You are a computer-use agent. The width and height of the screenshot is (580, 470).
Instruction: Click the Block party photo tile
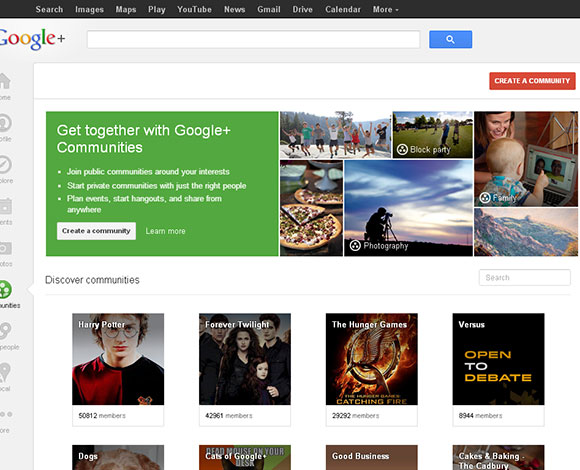432,135
